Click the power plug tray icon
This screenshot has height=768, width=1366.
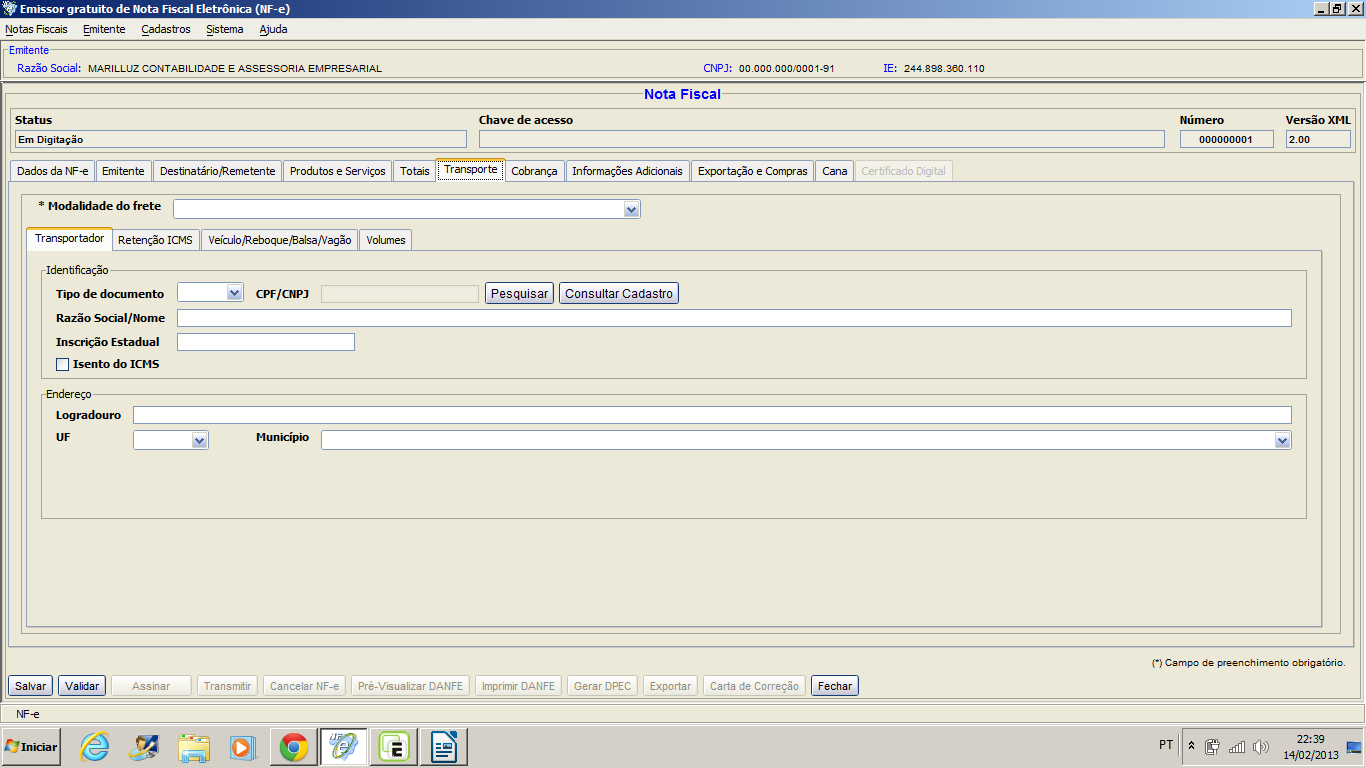coord(1212,746)
